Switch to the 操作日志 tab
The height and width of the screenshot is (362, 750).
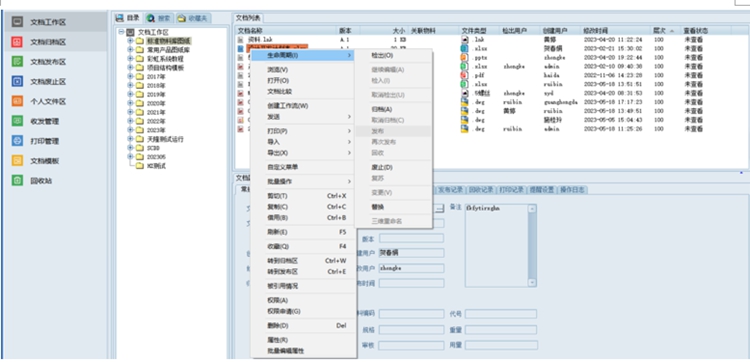pyautogui.click(x=573, y=190)
